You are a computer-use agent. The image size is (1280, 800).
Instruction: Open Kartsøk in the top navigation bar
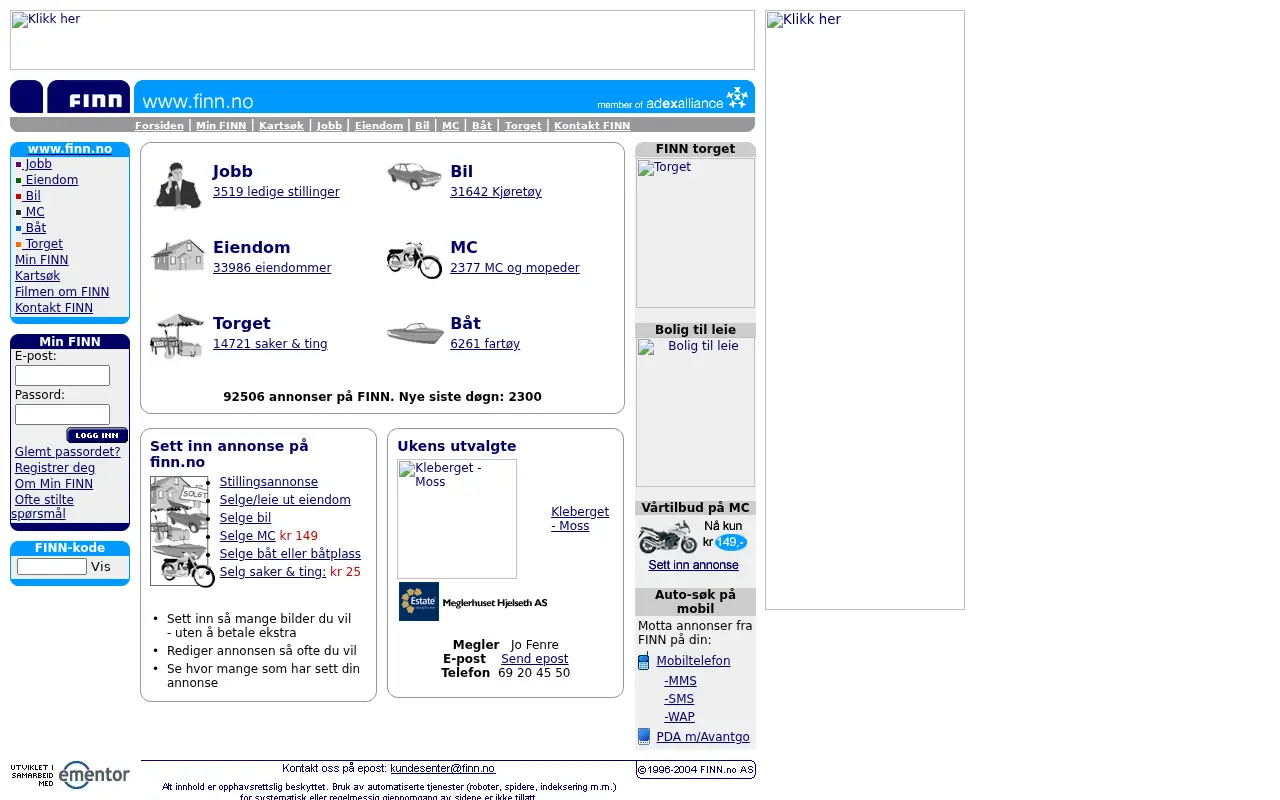coord(281,126)
